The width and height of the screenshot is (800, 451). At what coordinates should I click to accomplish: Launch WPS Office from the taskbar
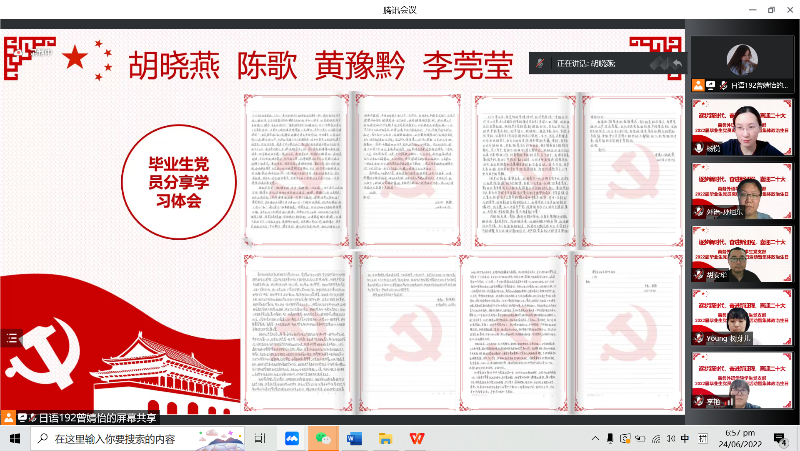tap(415, 439)
